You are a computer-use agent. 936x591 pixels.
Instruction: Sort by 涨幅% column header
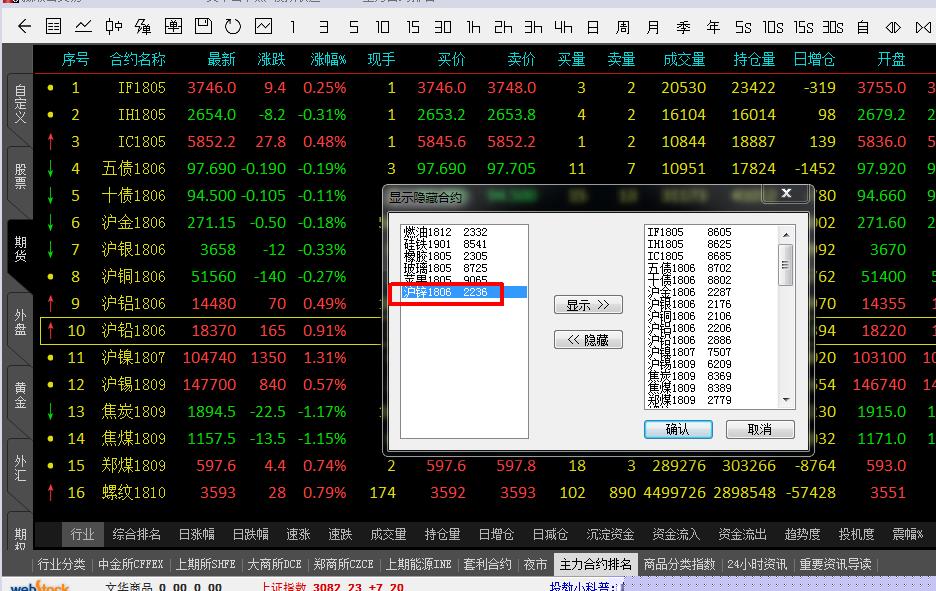pyautogui.click(x=328, y=60)
